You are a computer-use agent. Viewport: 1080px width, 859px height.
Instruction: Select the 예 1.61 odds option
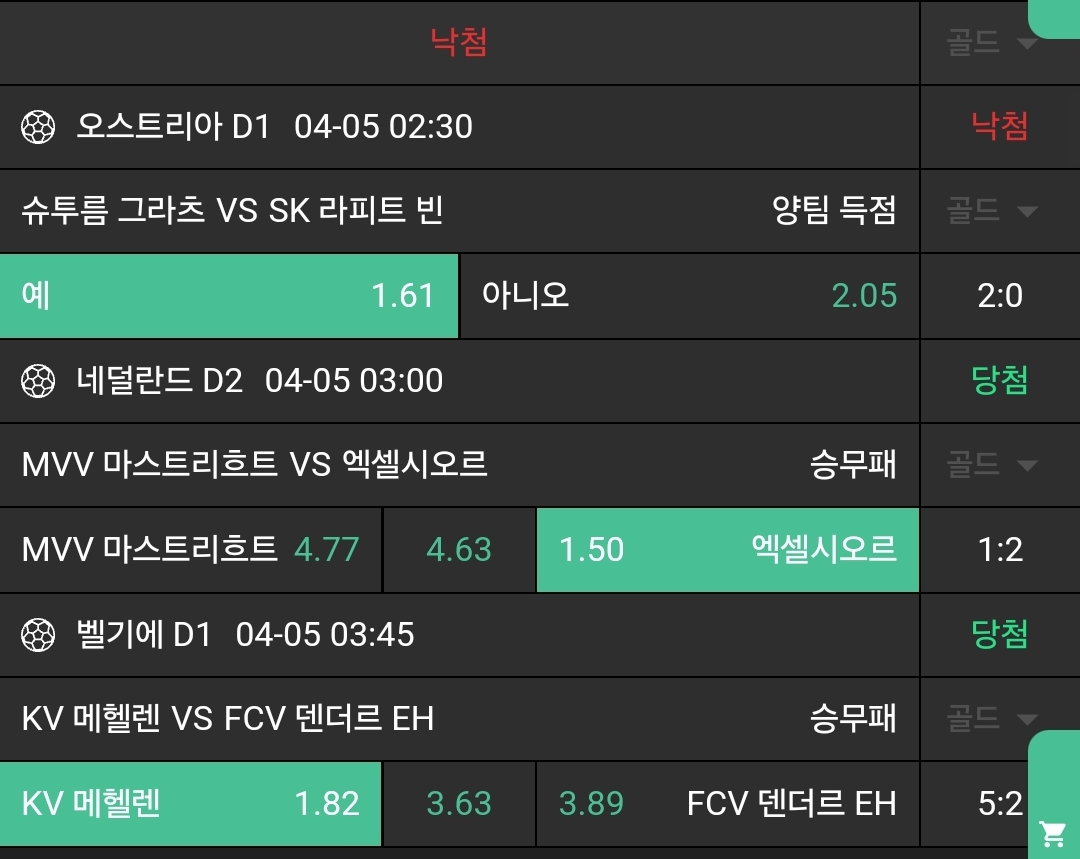coord(229,296)
